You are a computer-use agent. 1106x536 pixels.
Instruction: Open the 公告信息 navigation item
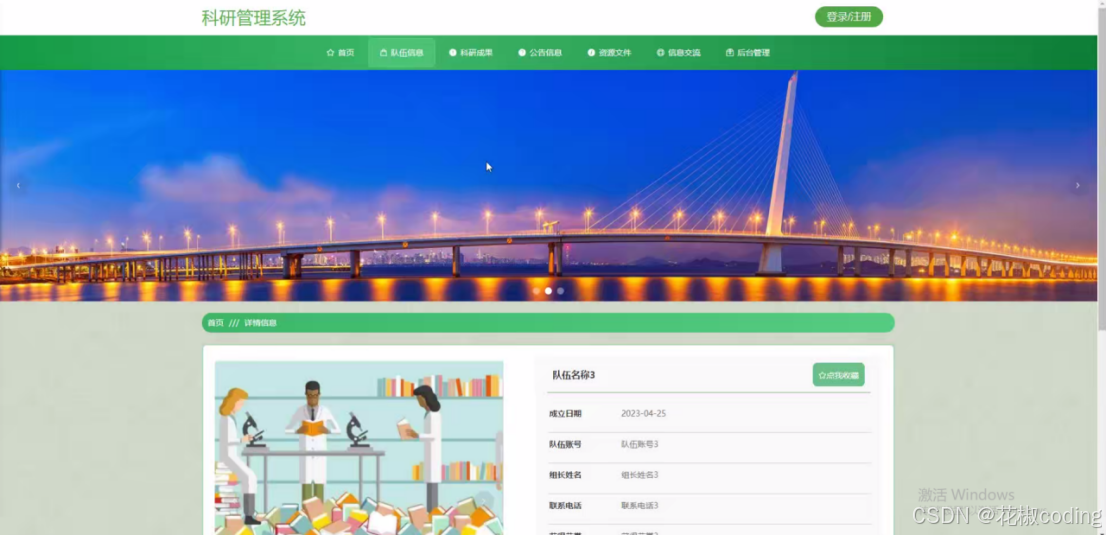(x=540, y=53)
